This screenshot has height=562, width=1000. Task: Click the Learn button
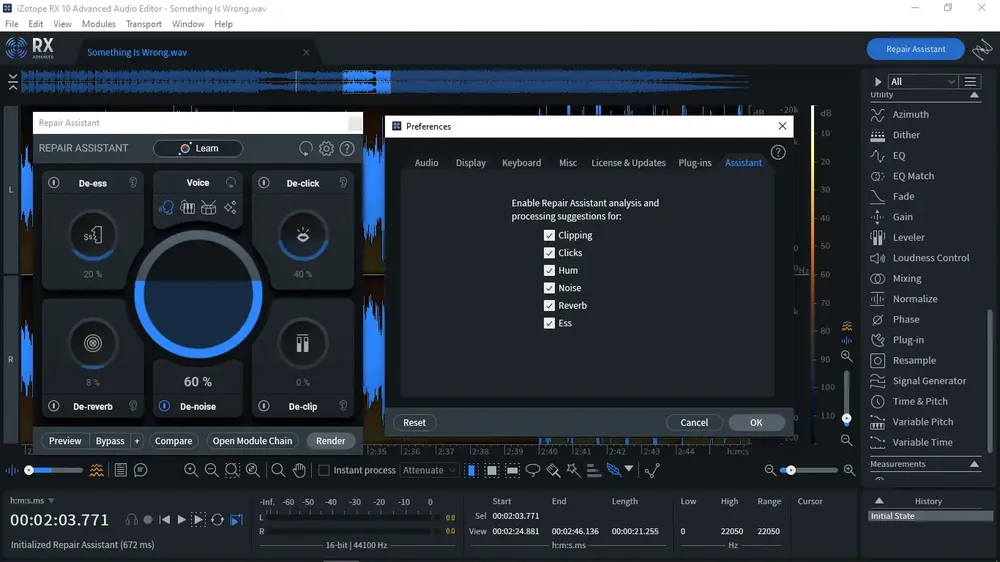[x=198, y=149]
